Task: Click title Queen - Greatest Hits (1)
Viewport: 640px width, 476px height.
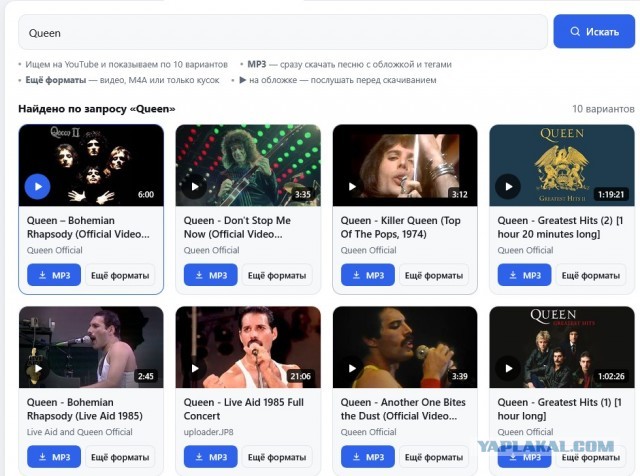Action: (559, 409)
